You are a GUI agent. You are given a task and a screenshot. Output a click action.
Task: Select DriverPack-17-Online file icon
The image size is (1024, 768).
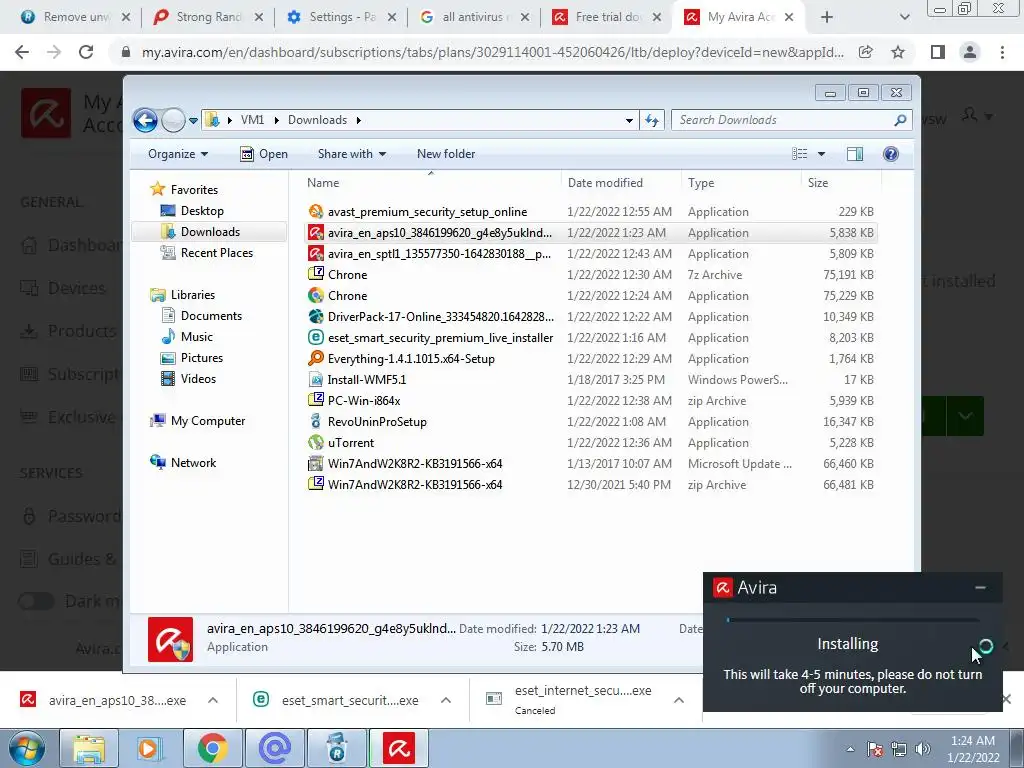pyautogui.click(x=315, y=317)
